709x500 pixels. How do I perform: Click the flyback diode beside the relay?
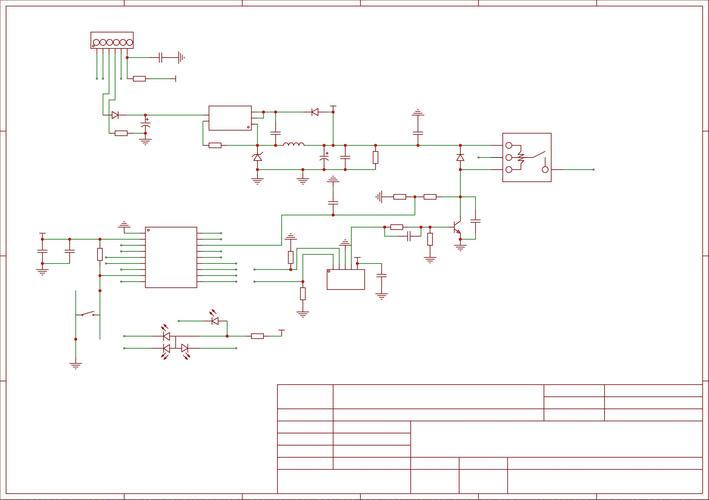[x=460, y=158]
